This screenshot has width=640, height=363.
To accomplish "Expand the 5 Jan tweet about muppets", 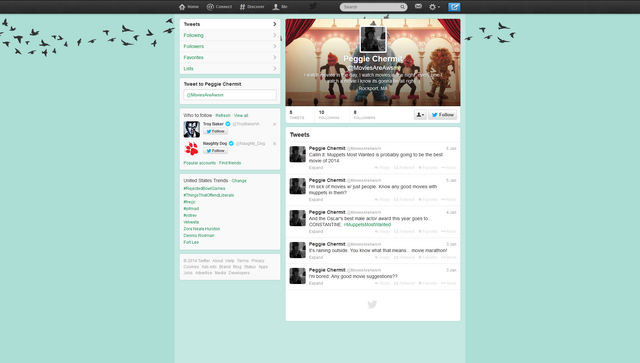I will coord(316,200).
